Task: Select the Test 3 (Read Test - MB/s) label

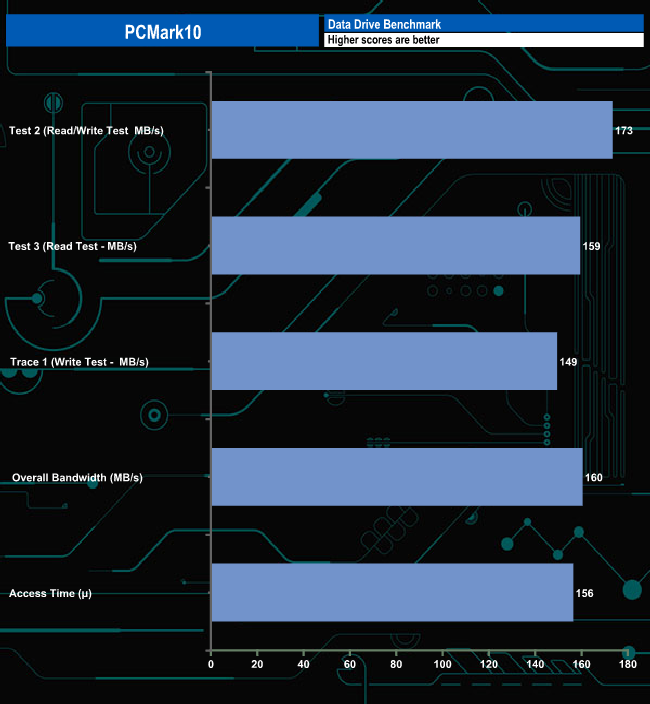Action: [x=72, y=246]
